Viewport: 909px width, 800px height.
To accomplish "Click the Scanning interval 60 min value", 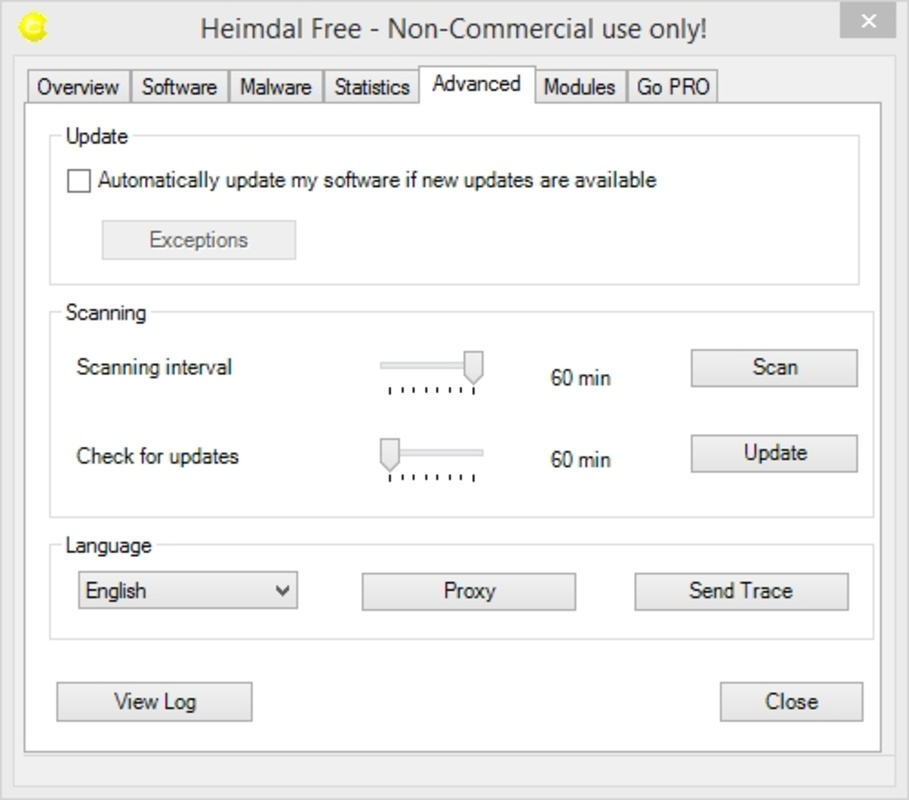I will (580, 378).
